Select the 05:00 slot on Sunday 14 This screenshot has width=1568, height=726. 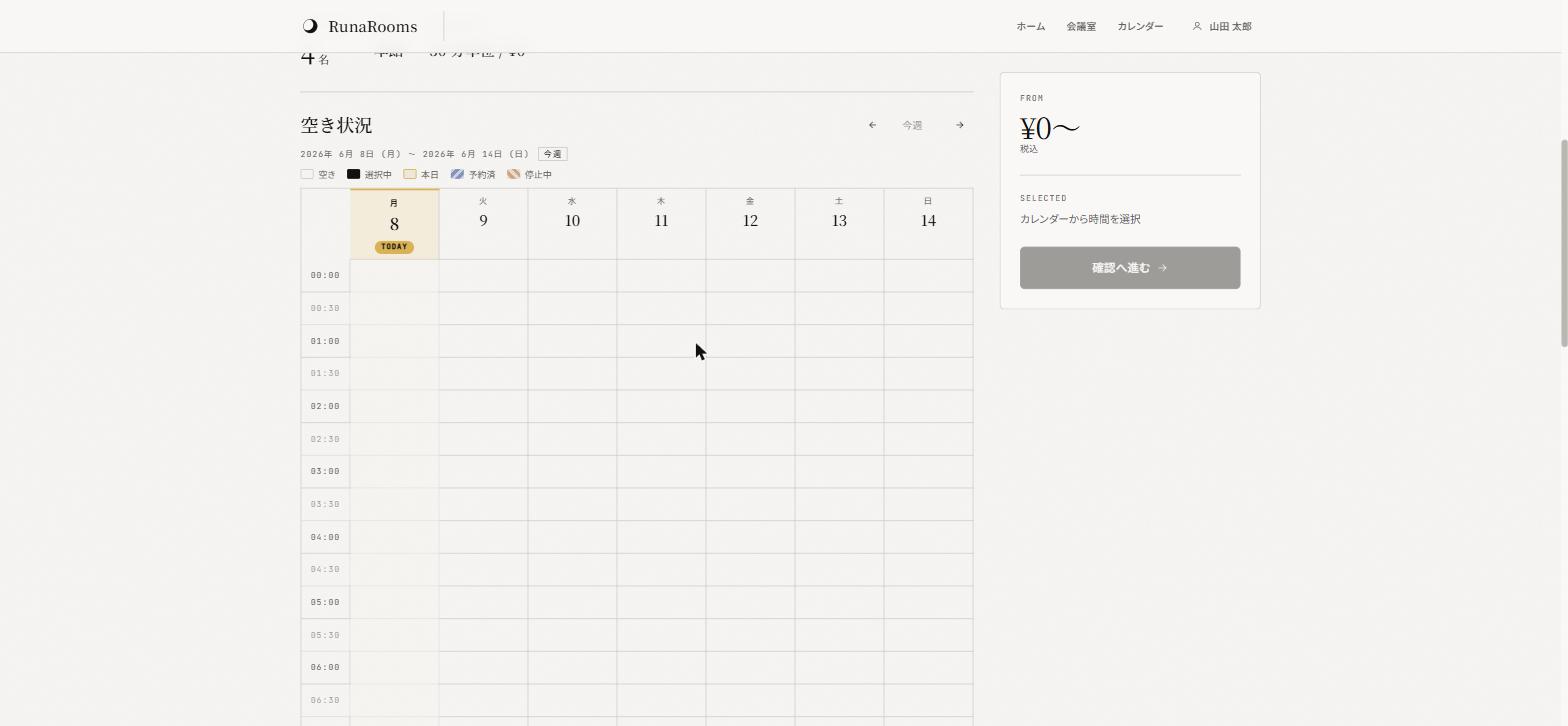928,602
